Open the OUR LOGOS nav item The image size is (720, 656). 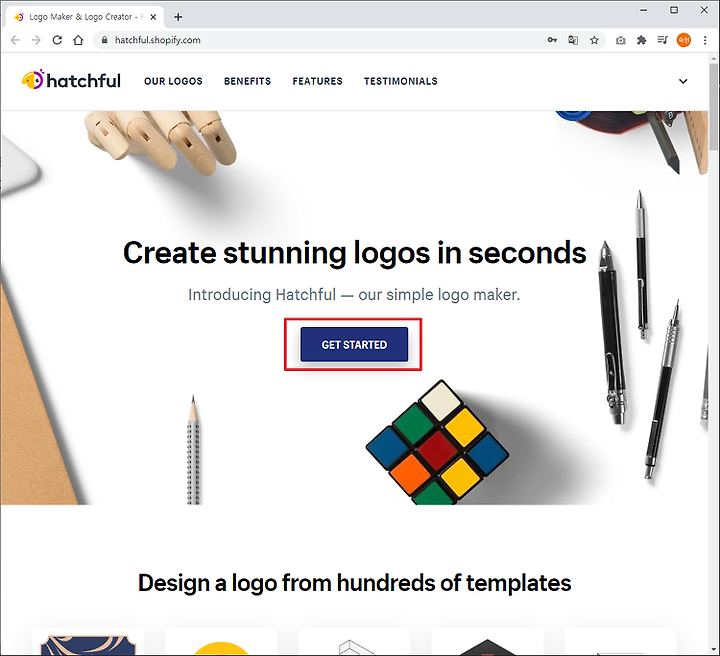173,81
